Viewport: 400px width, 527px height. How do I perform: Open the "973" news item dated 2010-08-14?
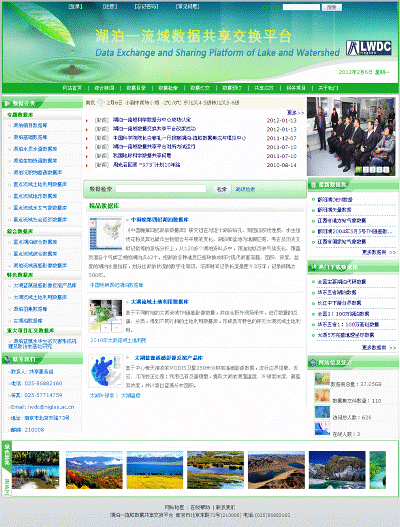click(147, 165)
